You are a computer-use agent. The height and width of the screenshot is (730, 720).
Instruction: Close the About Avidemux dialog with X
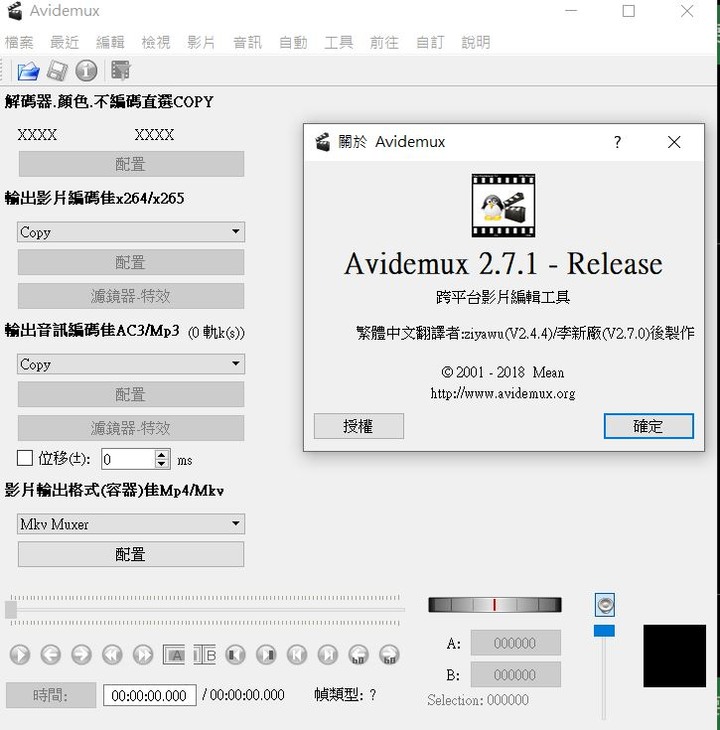click(x=674, y=142)
